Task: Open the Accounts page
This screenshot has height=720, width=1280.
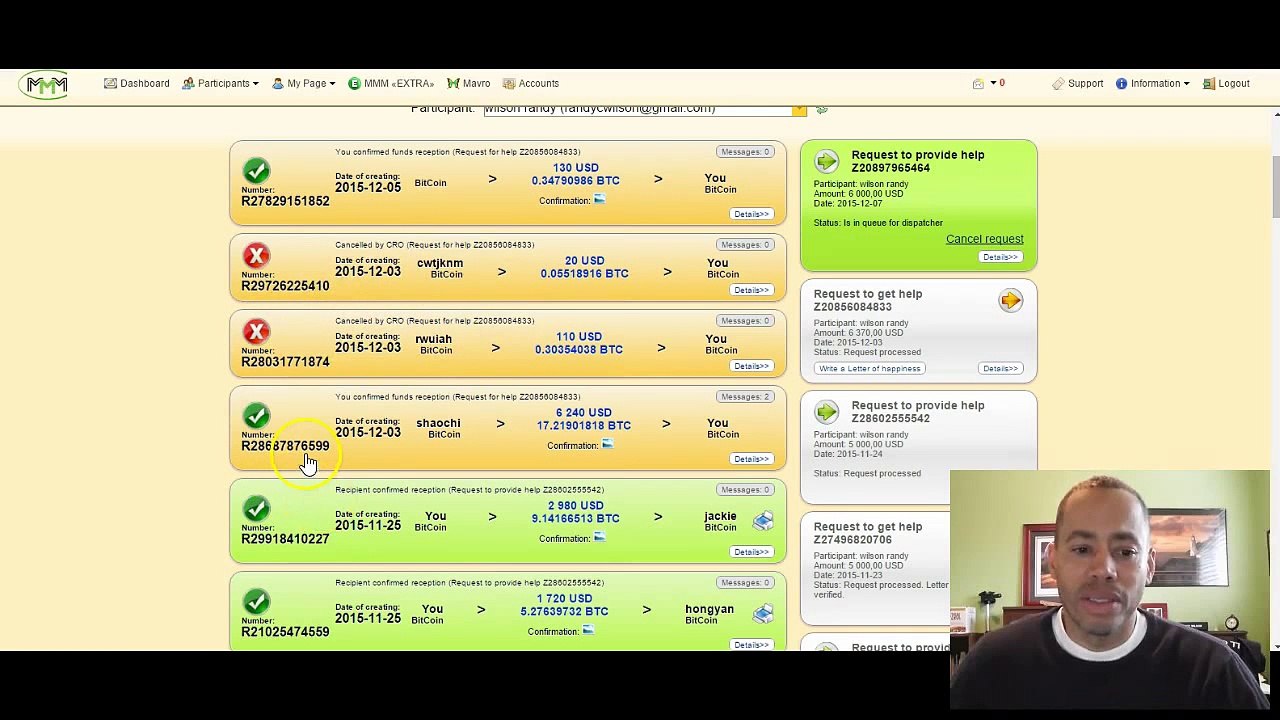Action: pos(531,84)
